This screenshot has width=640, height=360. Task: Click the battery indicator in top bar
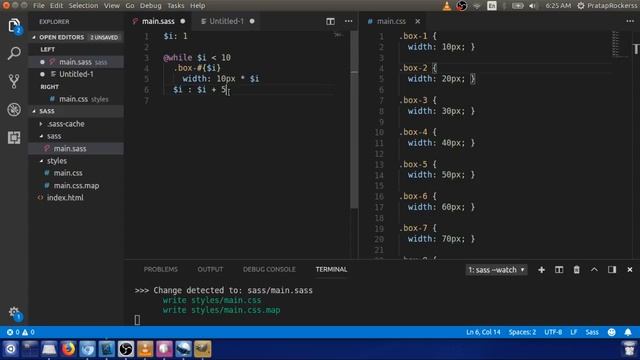coord(518,6)
